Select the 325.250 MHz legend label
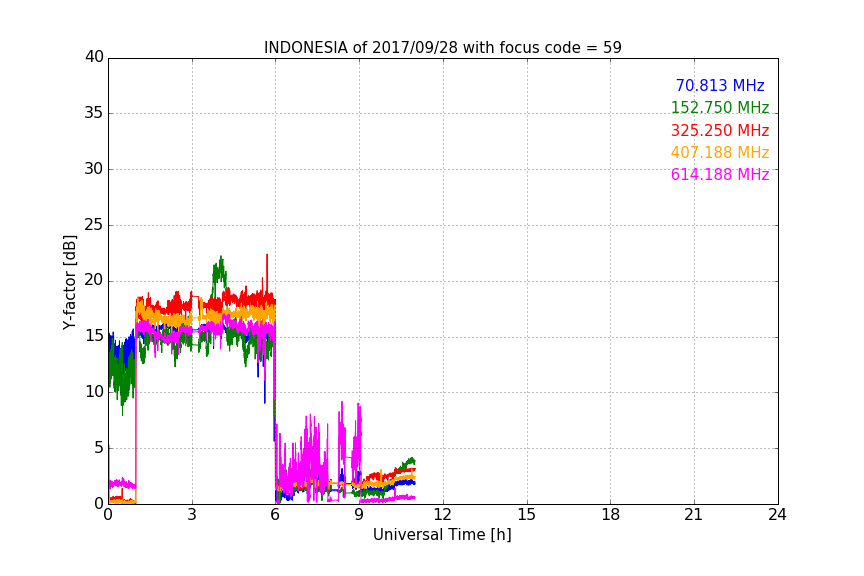 tap(720, 130)
